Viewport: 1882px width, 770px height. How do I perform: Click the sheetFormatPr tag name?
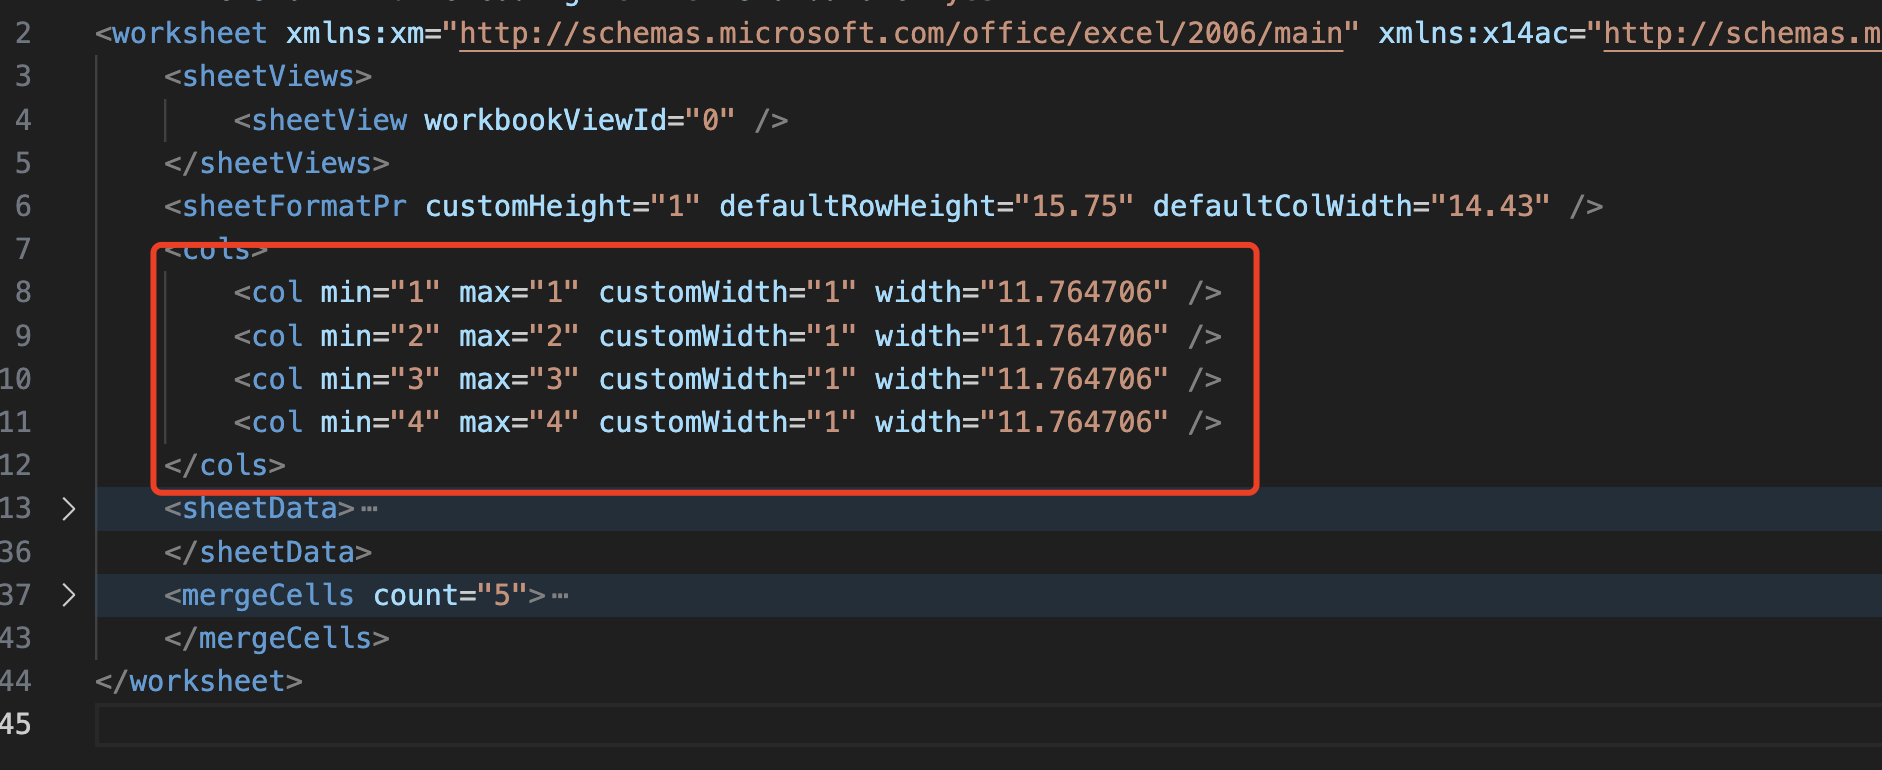tap(294, 206)
